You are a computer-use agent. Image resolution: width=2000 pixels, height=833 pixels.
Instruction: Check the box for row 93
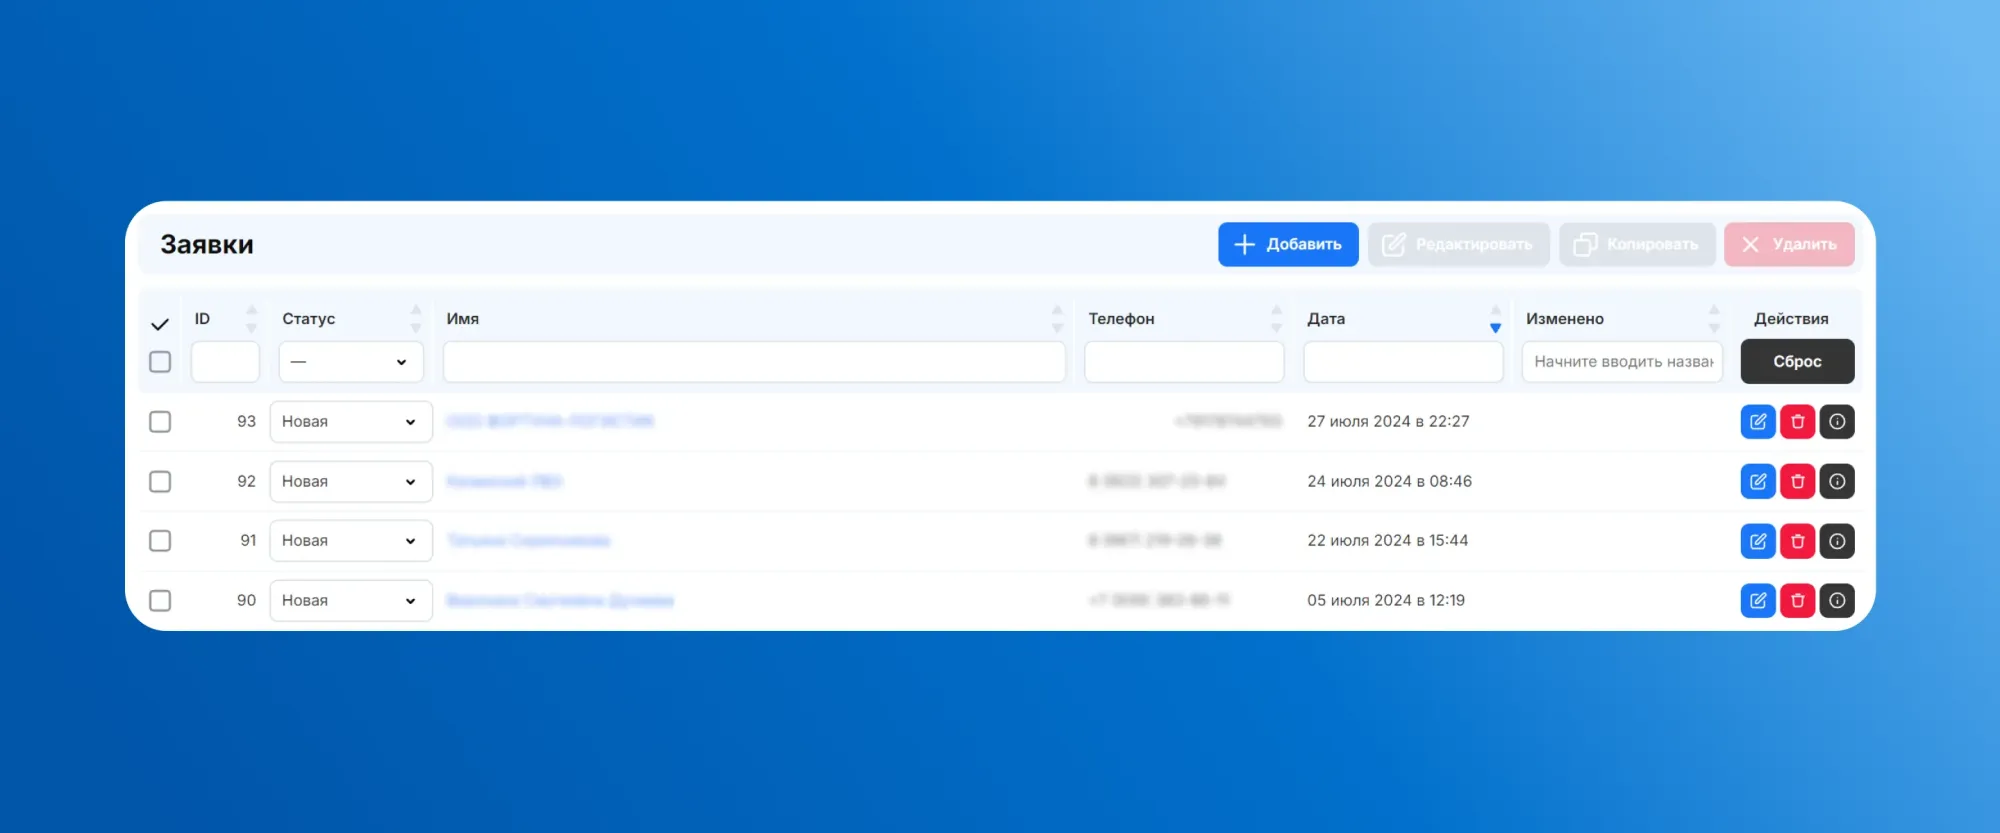pos(160,421)
